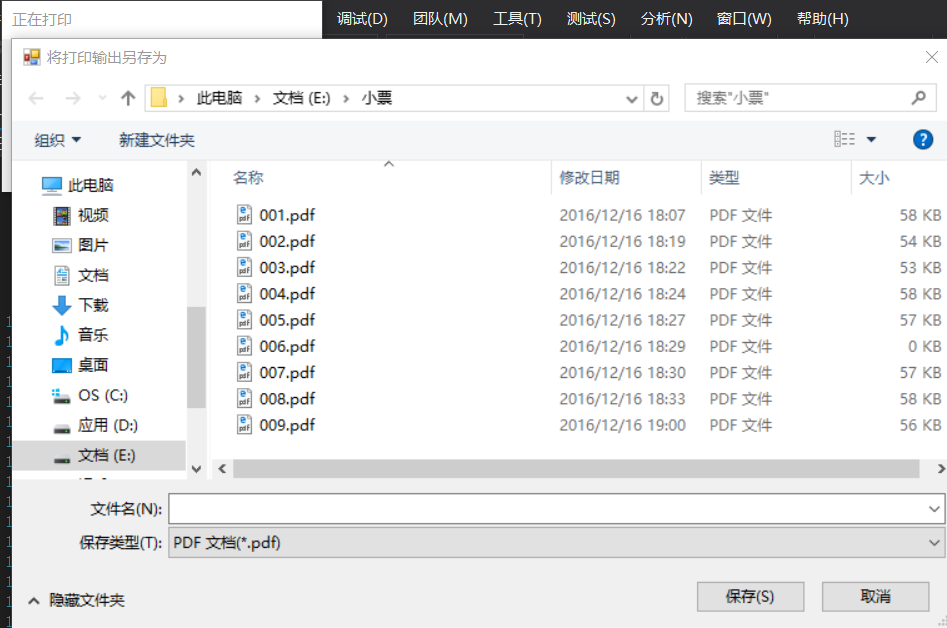
Task: Click the search magnifier icon
Action: [919, 98]
